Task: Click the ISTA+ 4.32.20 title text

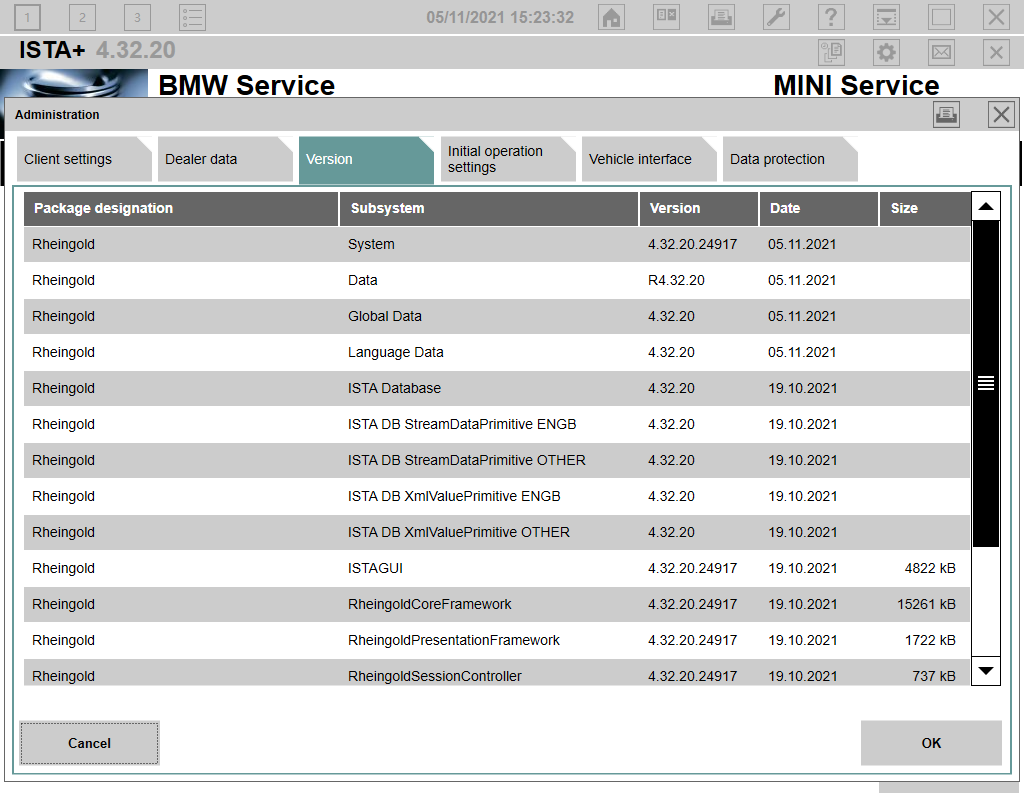Action: coord(97,50)
